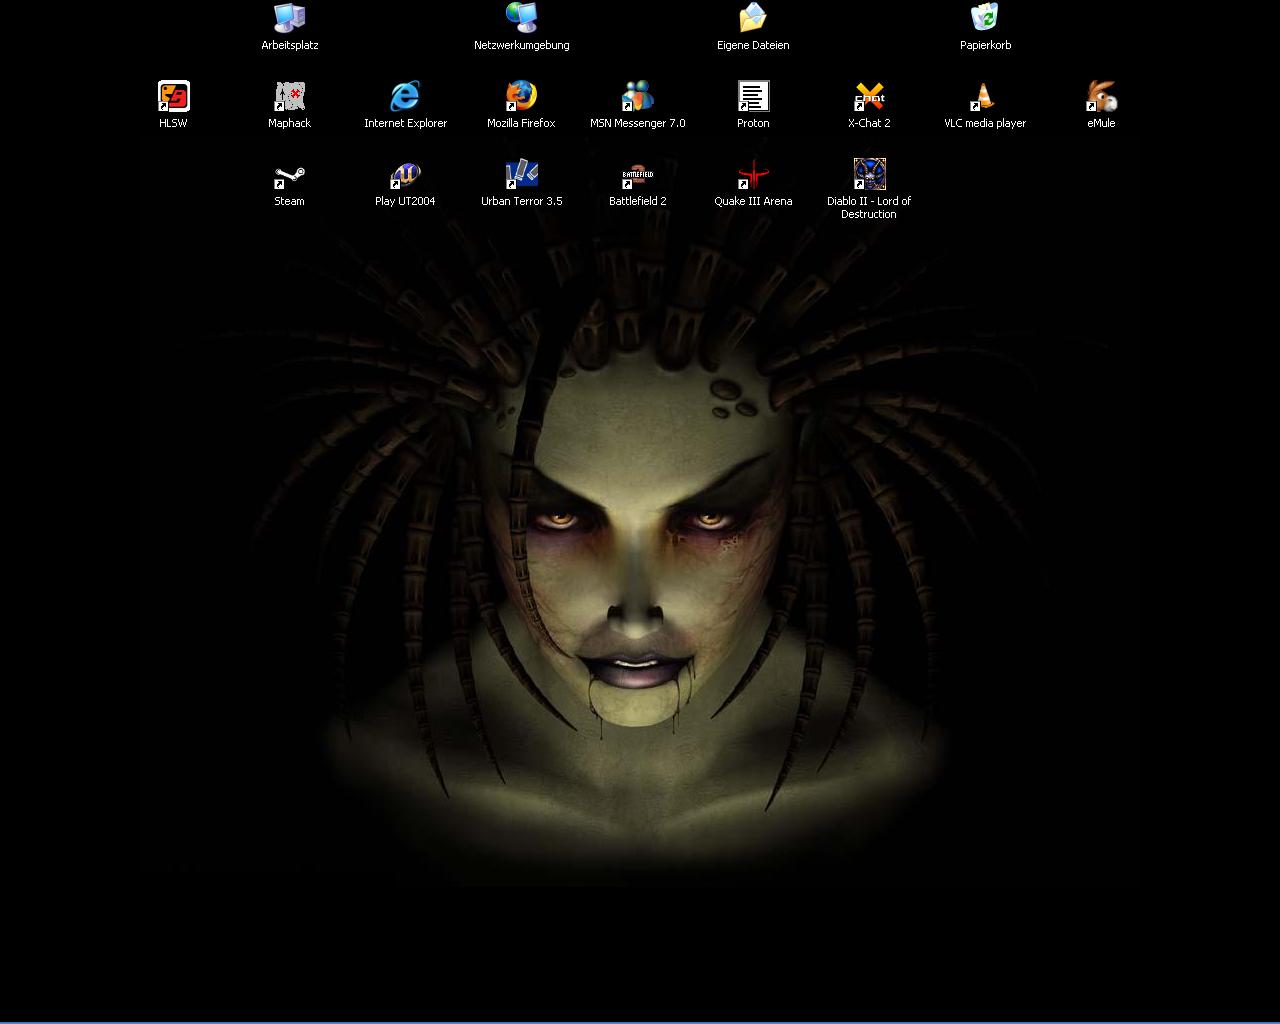The image size is (1280, 1024).
Task: Select the Arbeitsplatz desktop icon
Action: point(289,18)
